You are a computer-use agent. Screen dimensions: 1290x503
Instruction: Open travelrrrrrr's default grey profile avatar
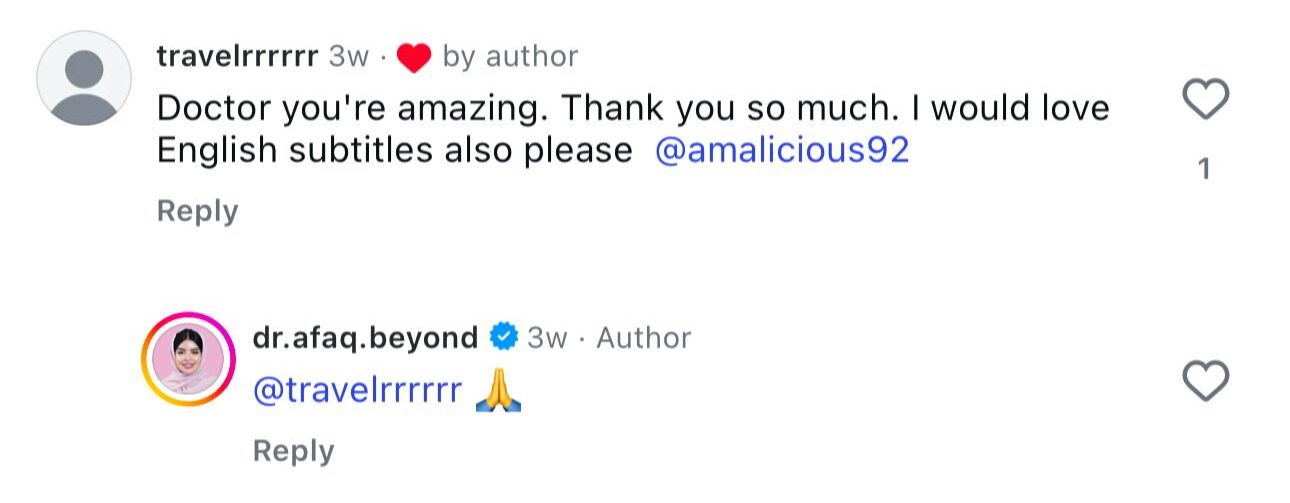[x=84, y=77]
